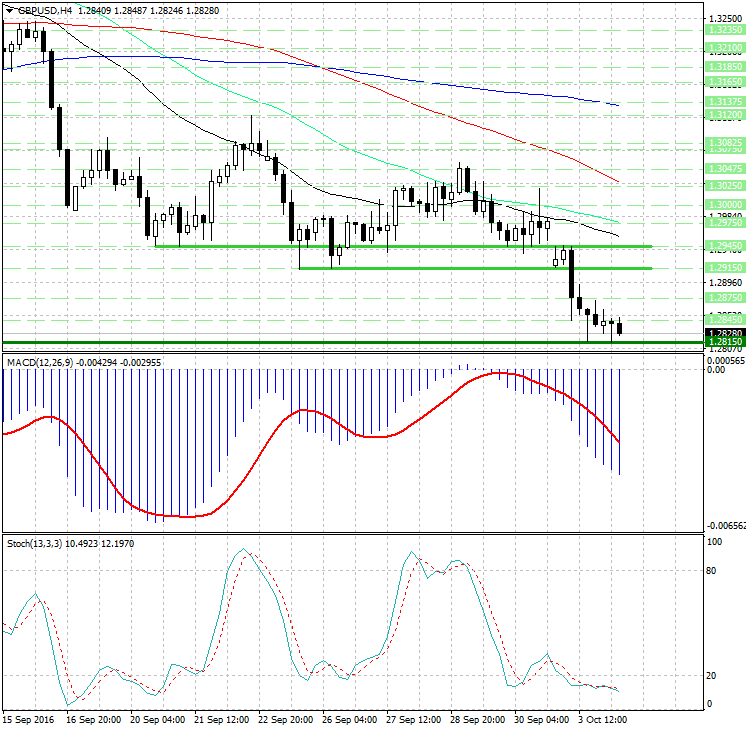This screenshot has height=731, width=746.
Task: Click the GBPUSD,H4 chart title text
Action: click(x=40, y=10)
